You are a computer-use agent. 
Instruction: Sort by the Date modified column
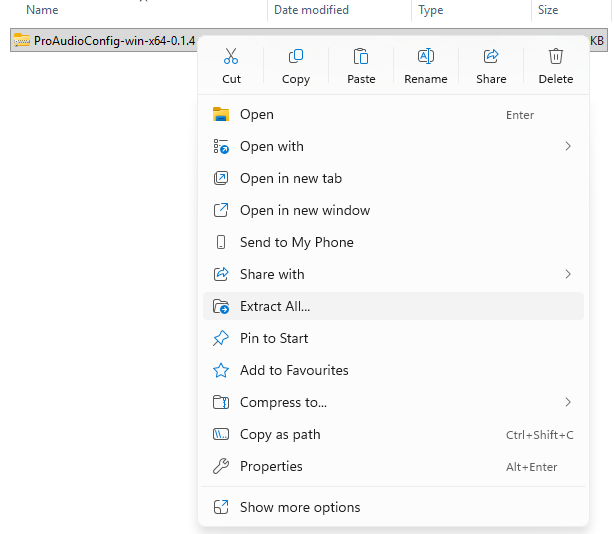click(311, 10)
